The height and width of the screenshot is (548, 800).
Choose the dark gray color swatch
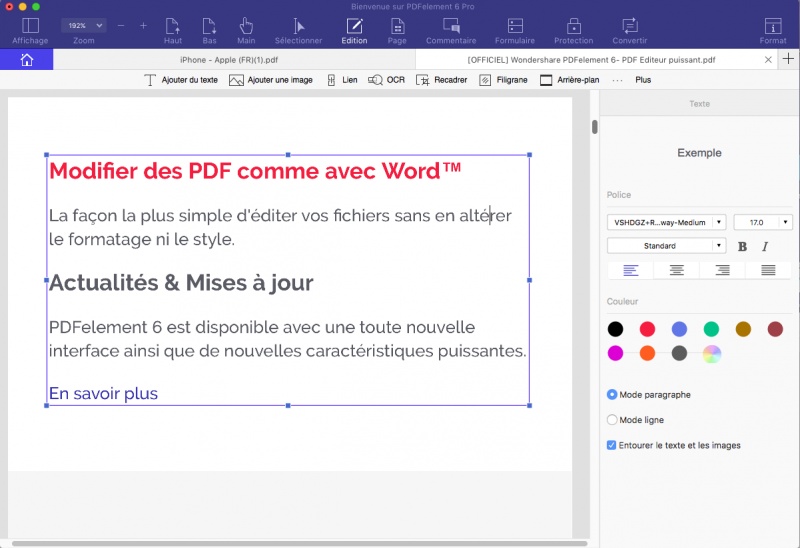click(x=679, y=353)
